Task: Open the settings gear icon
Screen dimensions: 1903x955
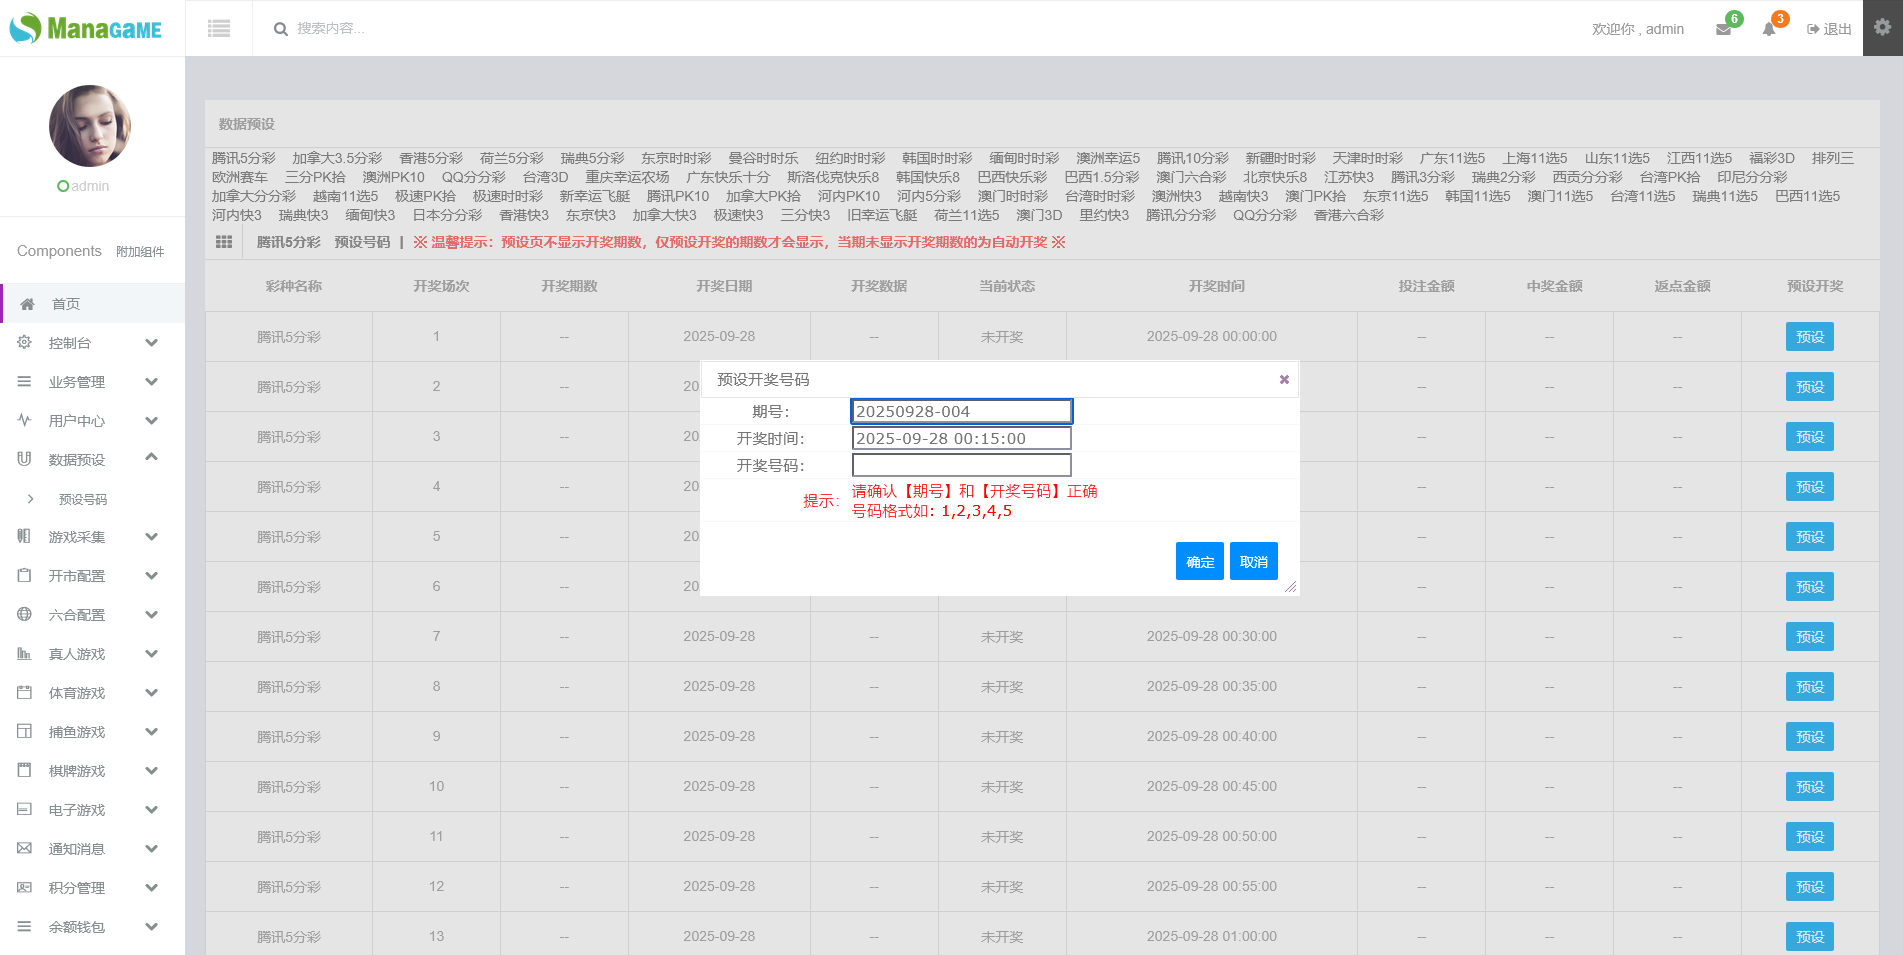Action: coord(1882,28)
